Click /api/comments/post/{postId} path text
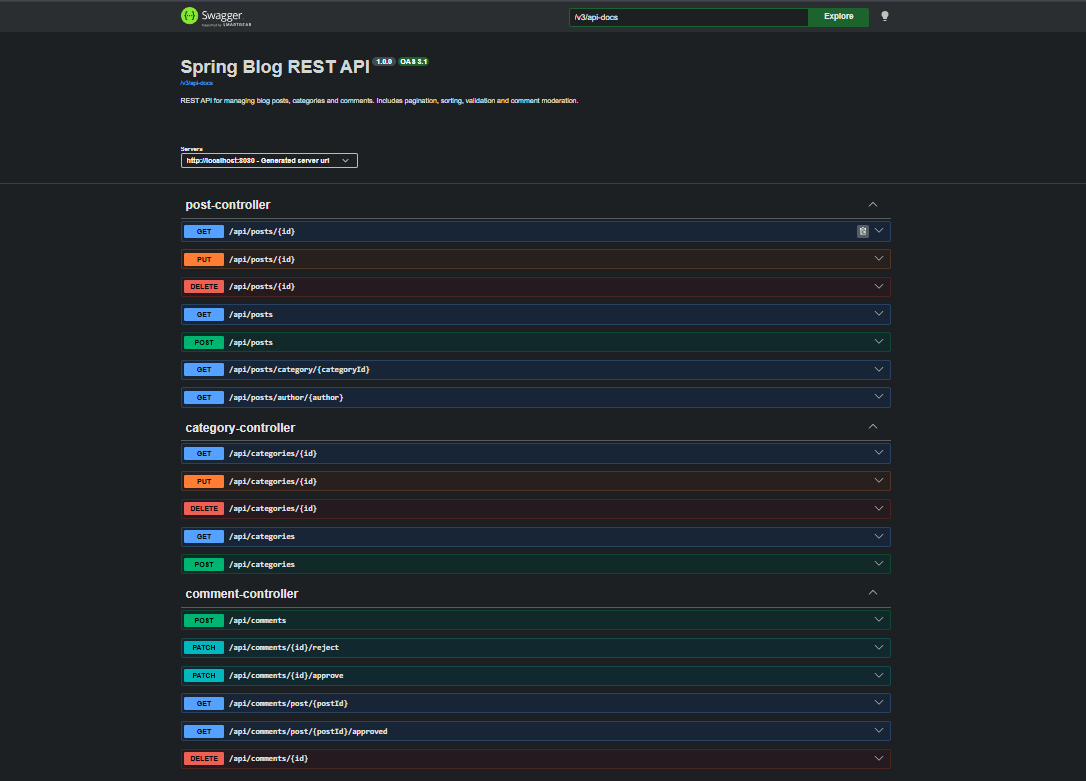Viewport: 1086px width, 781px height. click(x=288, y=703)
